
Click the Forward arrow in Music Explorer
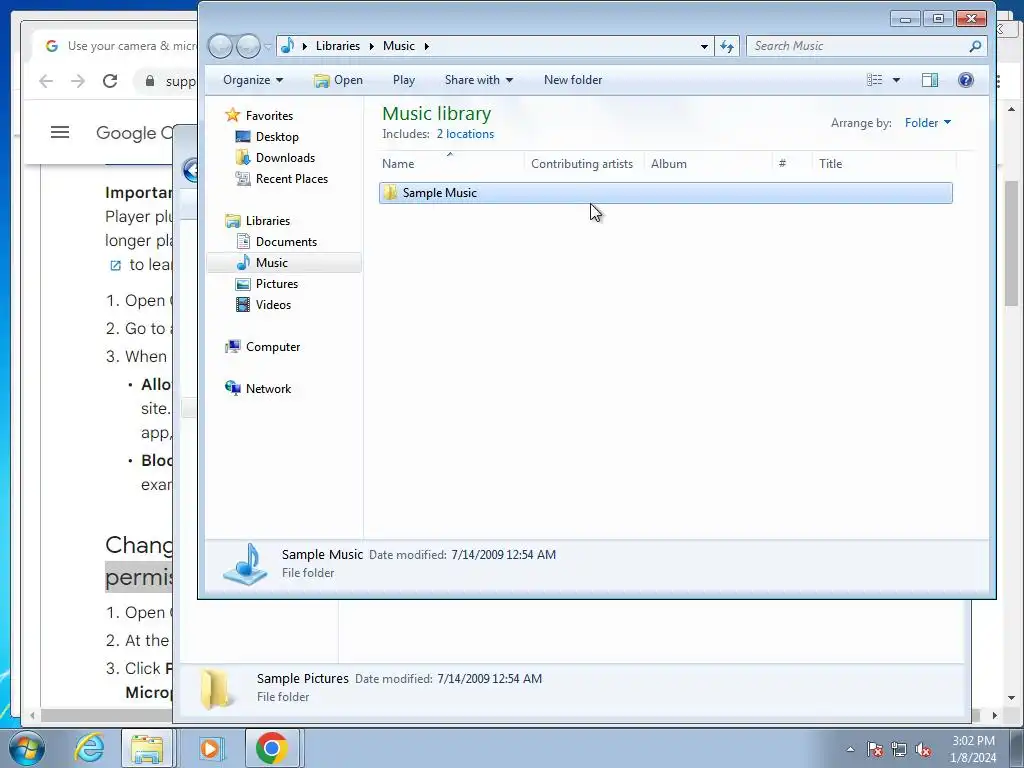(249, 46)
